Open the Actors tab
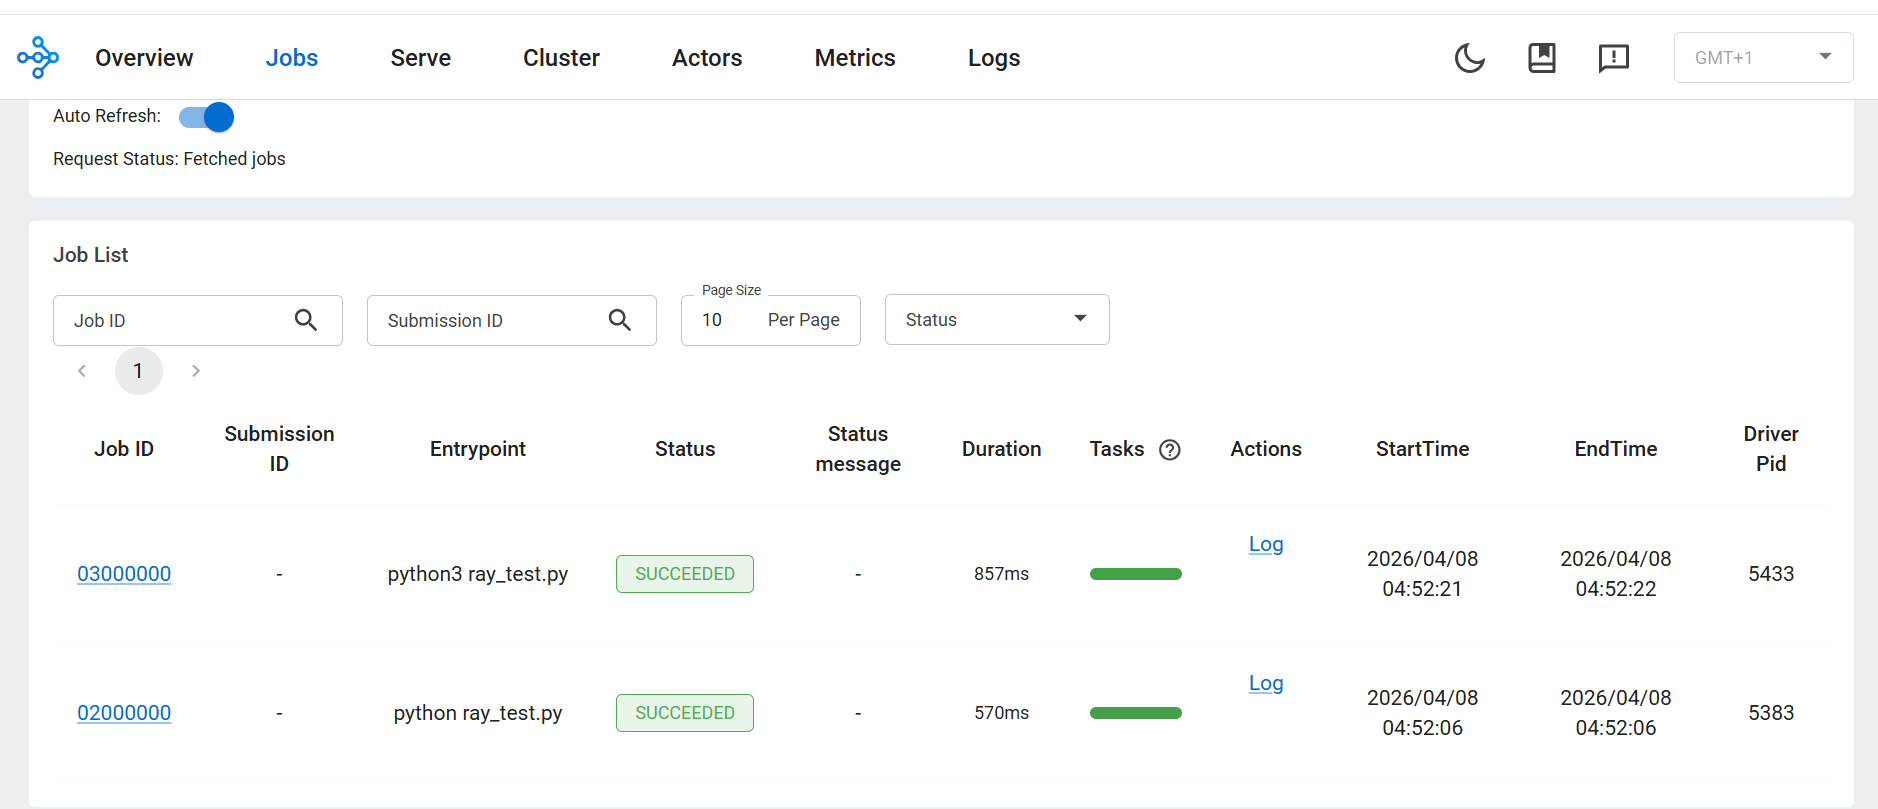1878x809 pixels. click(707, 58)
